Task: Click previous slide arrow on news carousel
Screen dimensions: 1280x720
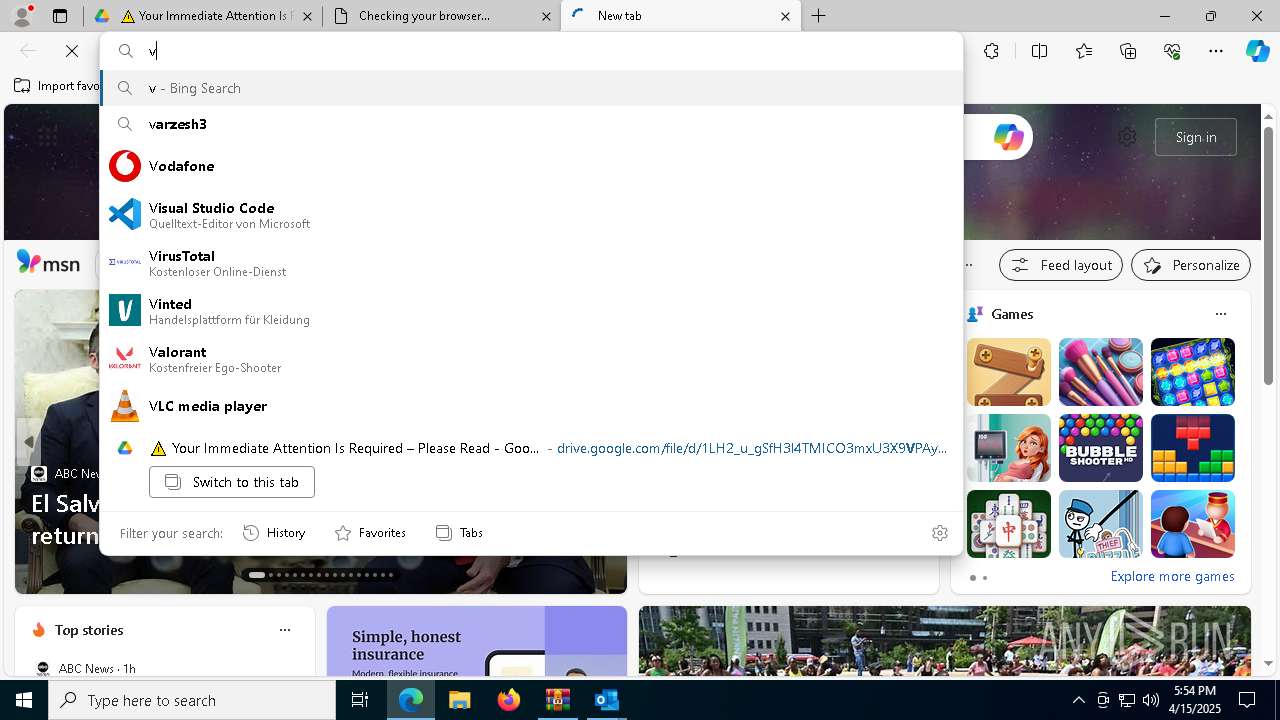Action: coord(29,441)
